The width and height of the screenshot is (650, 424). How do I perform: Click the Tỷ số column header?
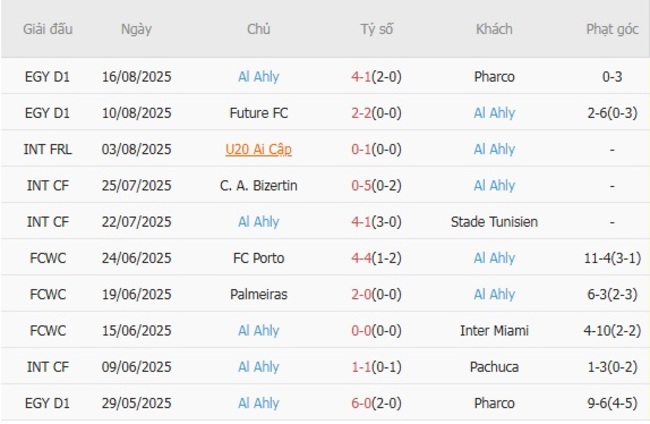(x=377, y=29)
